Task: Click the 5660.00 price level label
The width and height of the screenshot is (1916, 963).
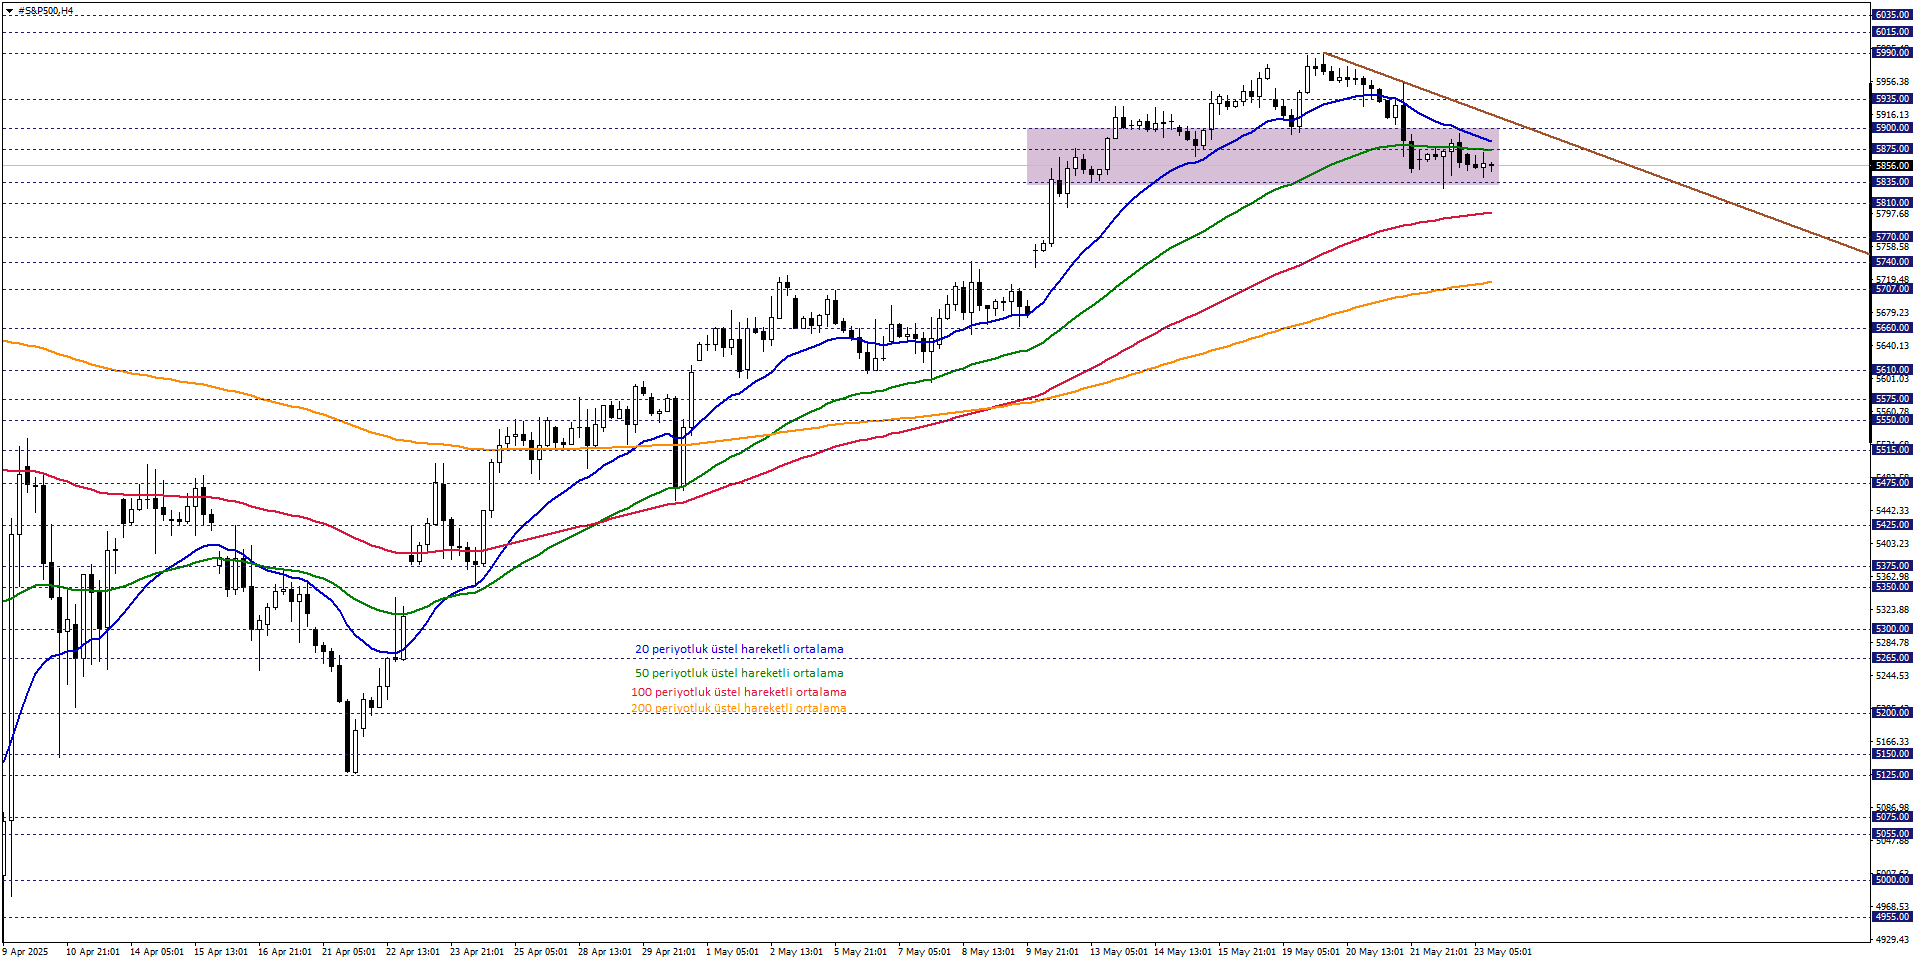Action: pos(1892,328)
